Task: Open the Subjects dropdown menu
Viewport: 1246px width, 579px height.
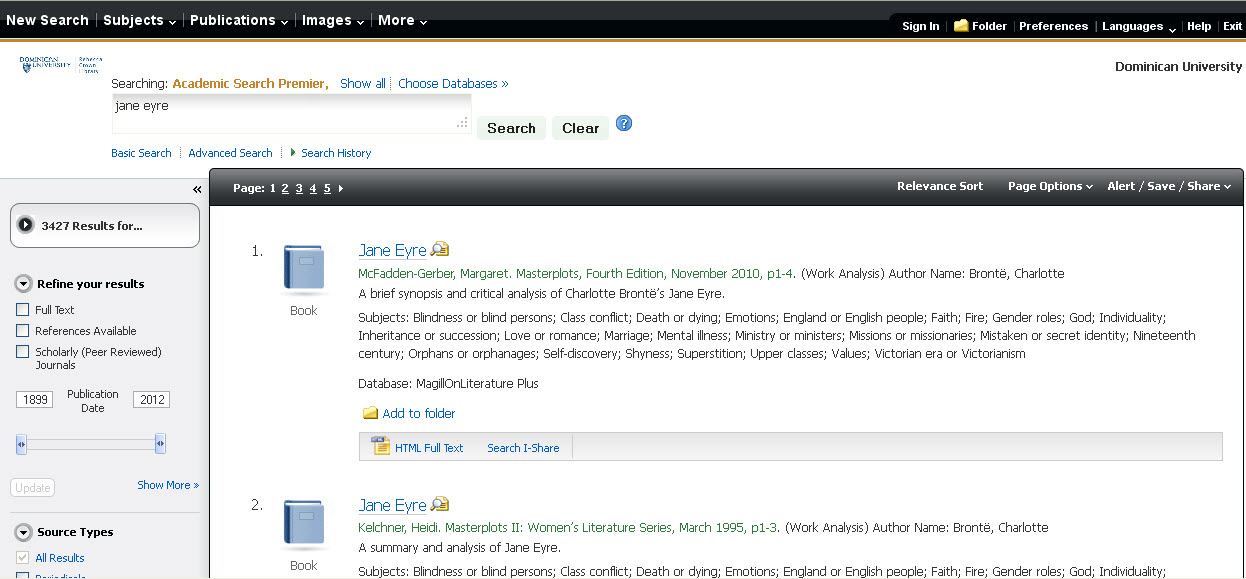Action: [139, 20]
